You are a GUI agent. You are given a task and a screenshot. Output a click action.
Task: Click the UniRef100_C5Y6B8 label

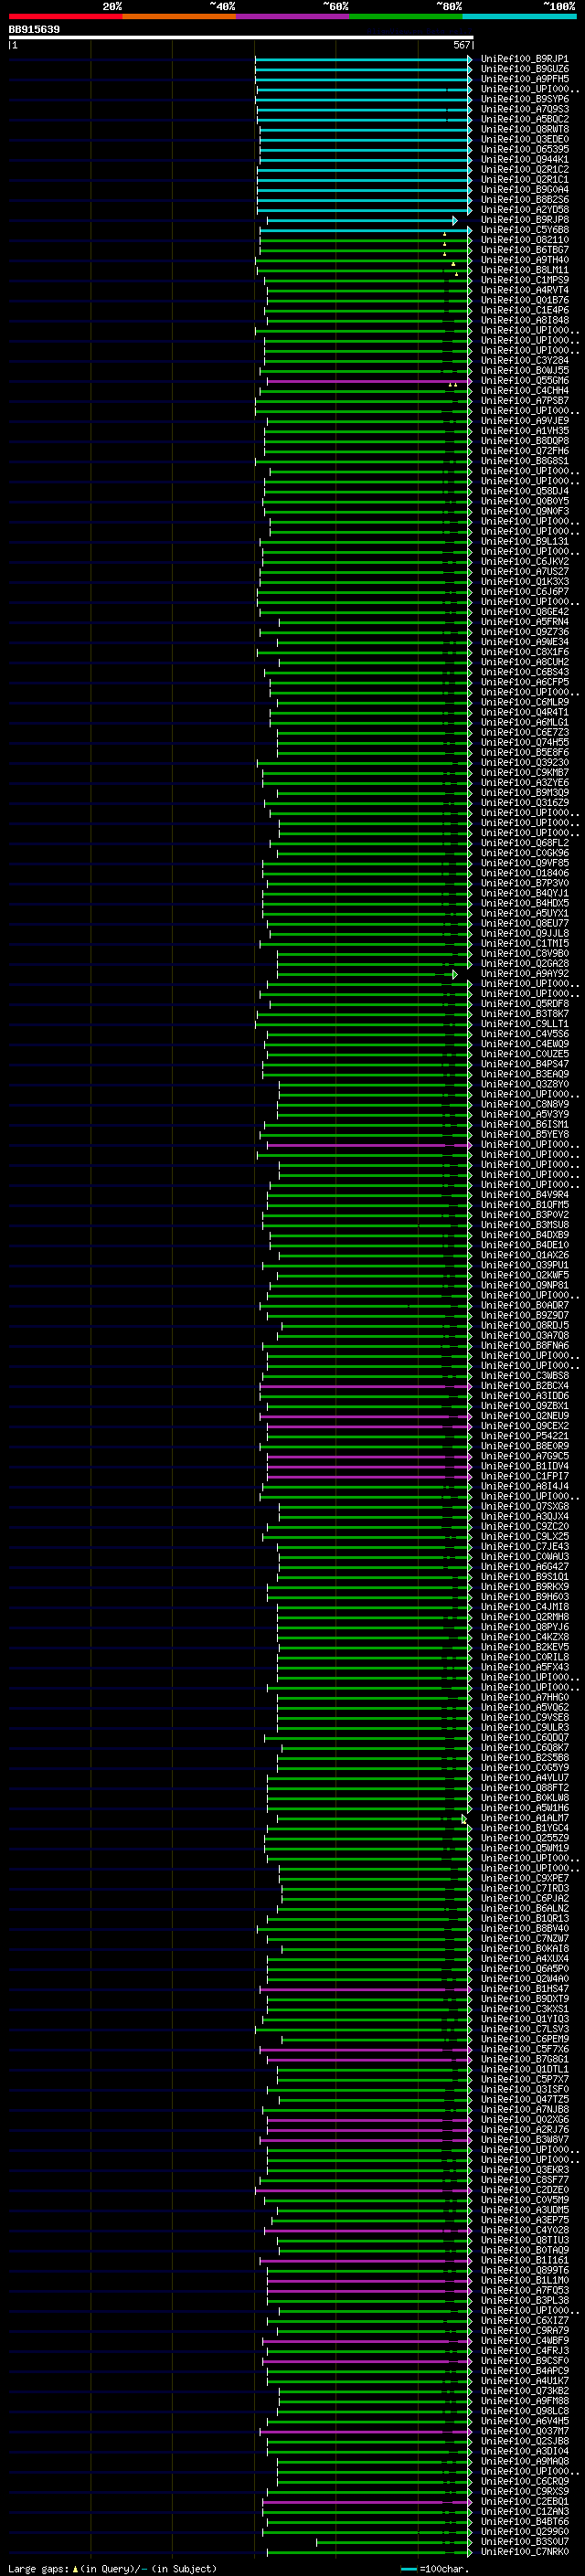(x=524, y=230)
